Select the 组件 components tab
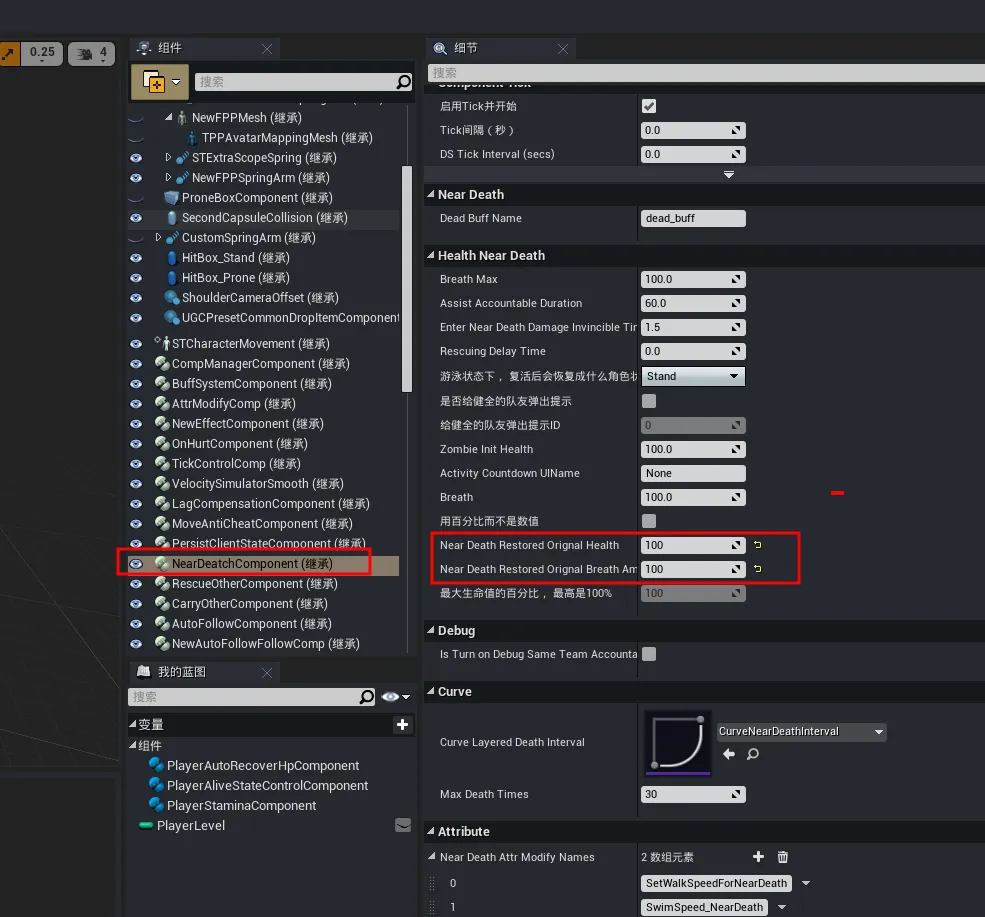The width and height of the screenshot is (985, 917). [x=170, y=48]
